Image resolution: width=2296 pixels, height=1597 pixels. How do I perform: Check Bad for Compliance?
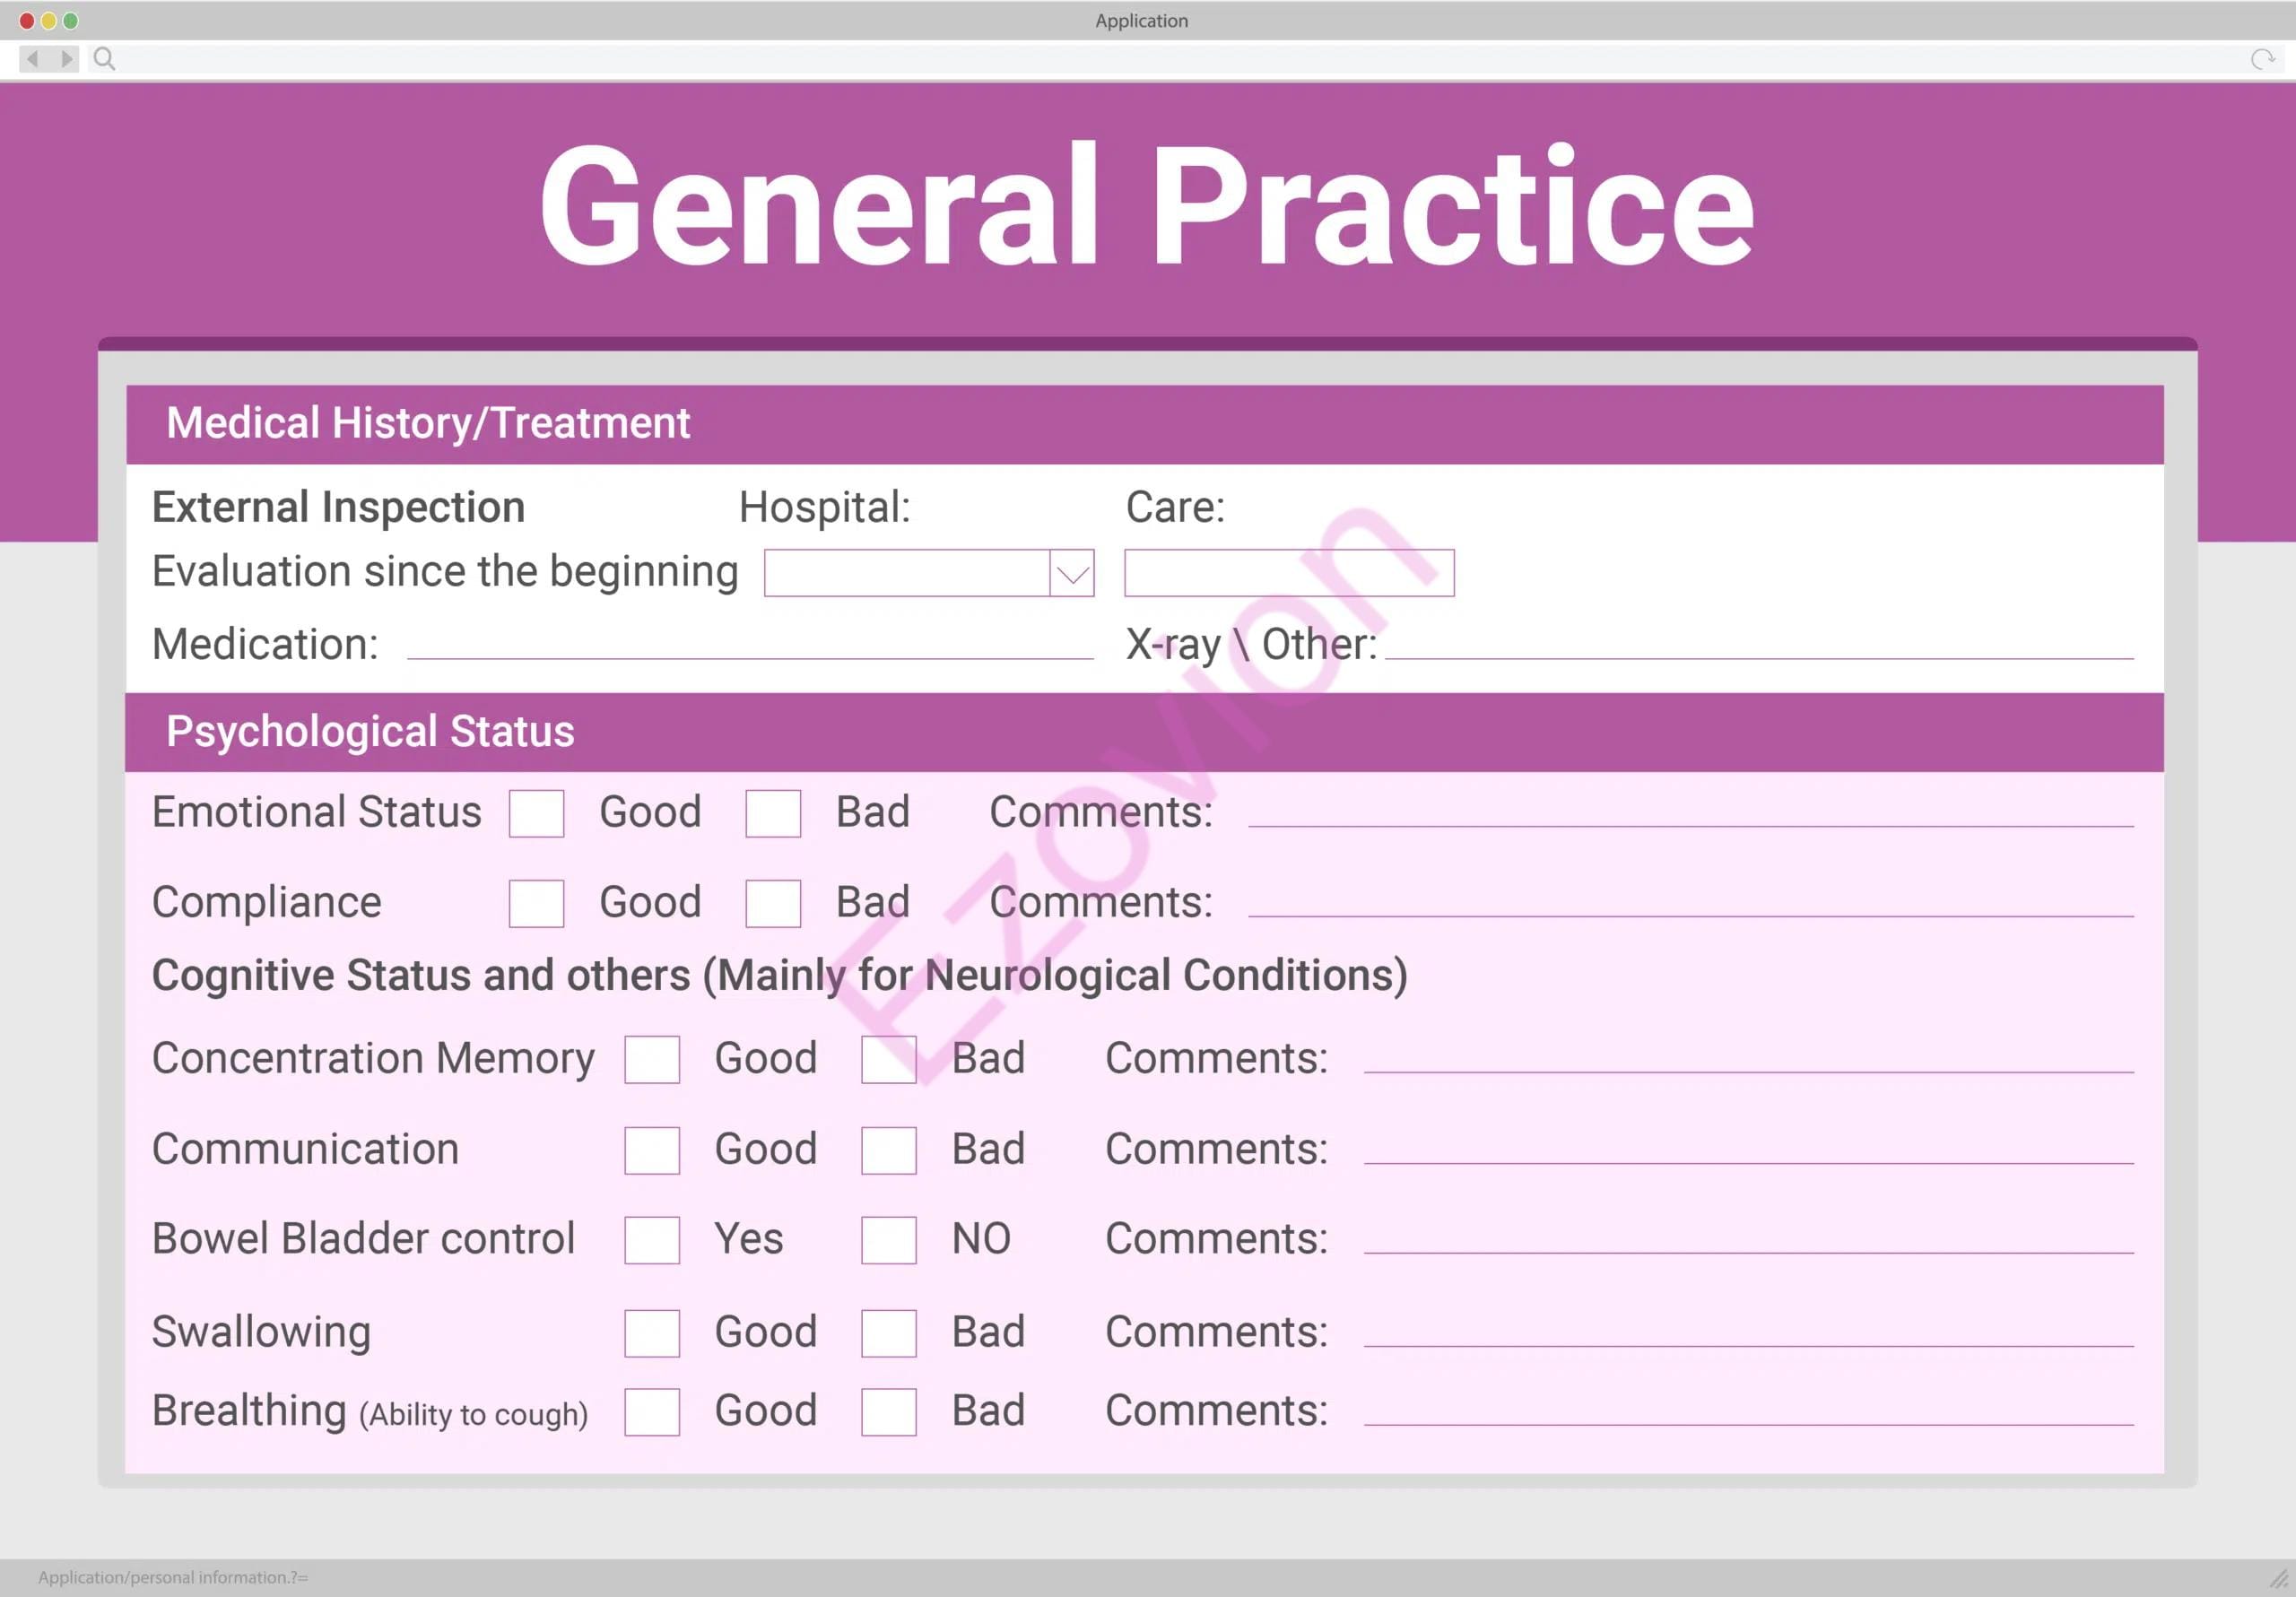click(x=773, y=903)
